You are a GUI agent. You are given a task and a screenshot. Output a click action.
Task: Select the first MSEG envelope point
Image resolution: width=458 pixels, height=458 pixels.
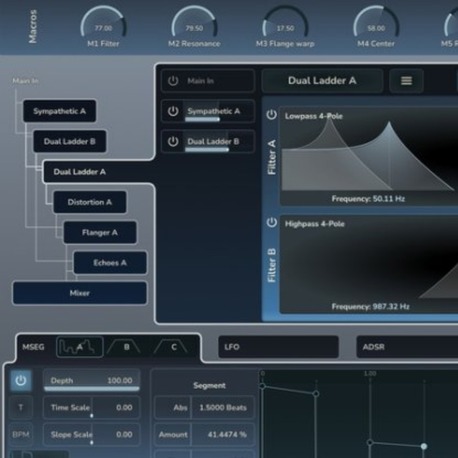262,386
